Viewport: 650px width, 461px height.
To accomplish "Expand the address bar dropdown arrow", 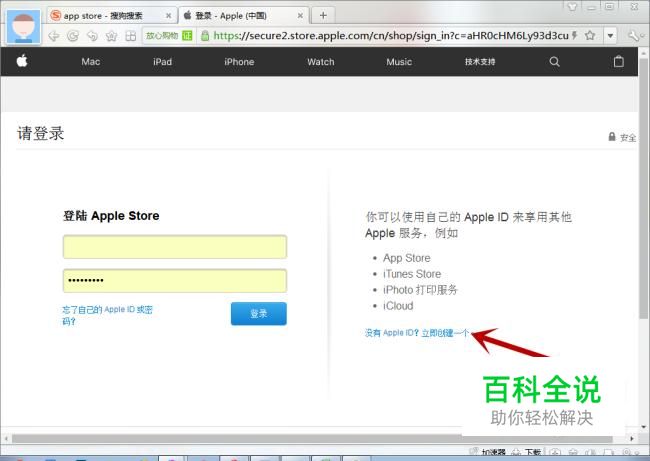I will [x=610, y=36].
